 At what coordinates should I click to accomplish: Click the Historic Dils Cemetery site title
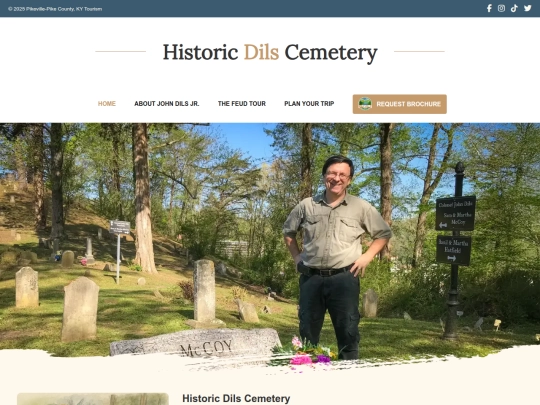[x=270, y=53]
